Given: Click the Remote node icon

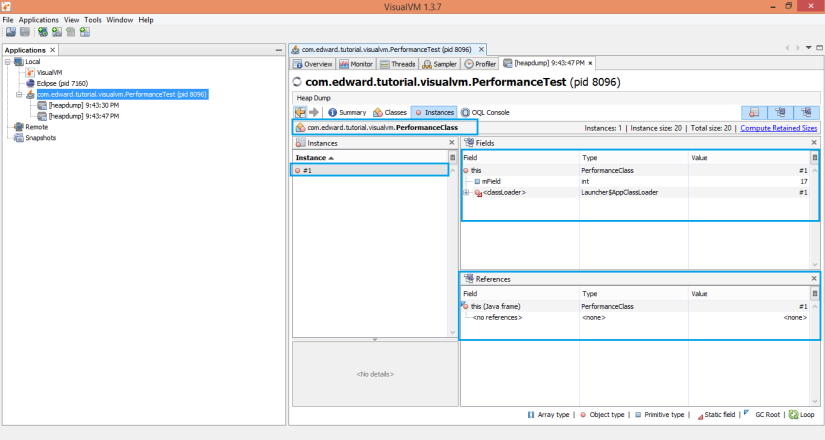Looking at the screenshot, I should 16,127.
